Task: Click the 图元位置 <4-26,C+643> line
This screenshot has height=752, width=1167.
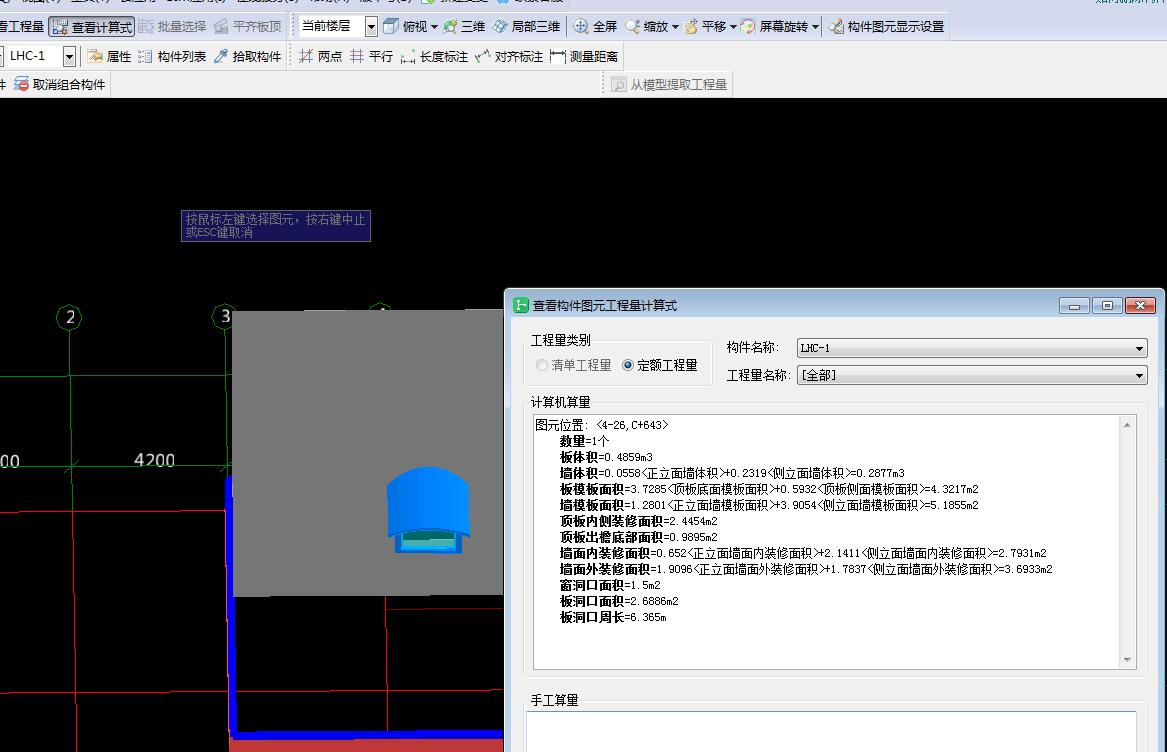Action: pos(601,425)
